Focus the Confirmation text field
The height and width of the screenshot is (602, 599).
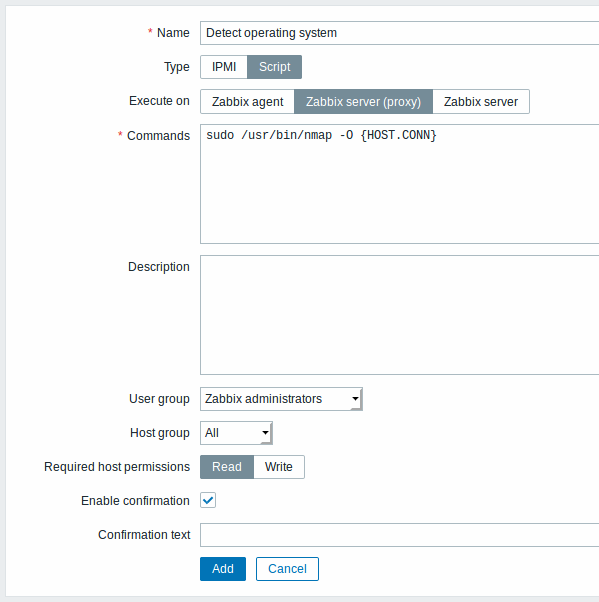coord(399,535)
